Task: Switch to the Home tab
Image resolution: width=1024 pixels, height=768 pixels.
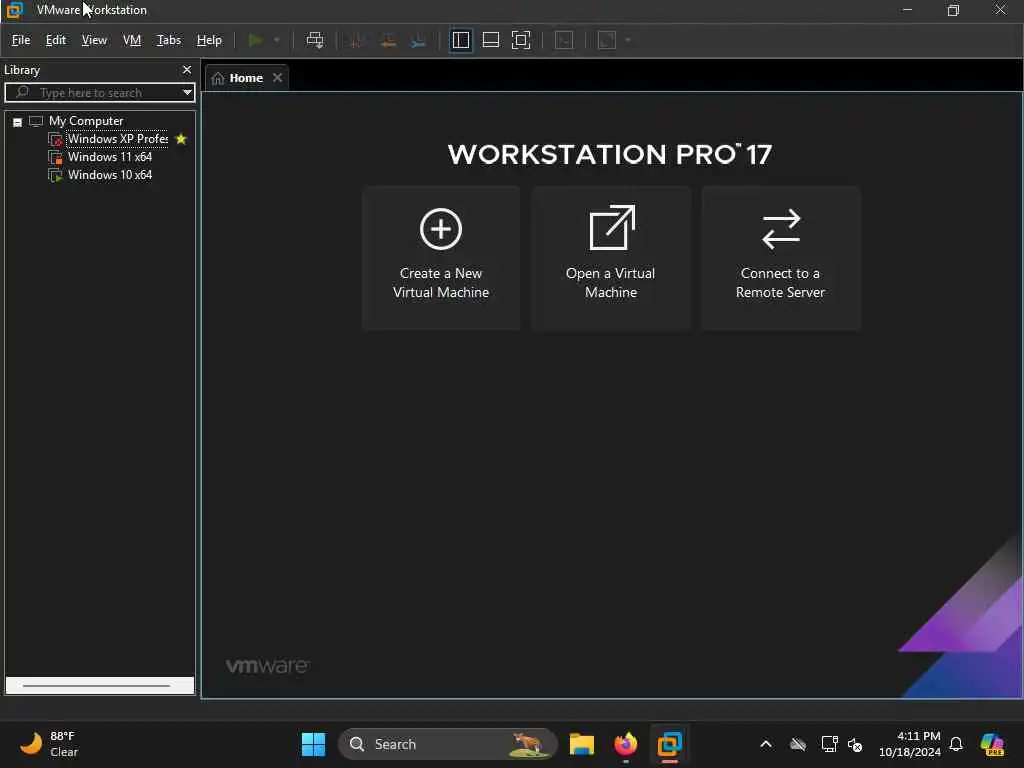Action: pos(246,78)
